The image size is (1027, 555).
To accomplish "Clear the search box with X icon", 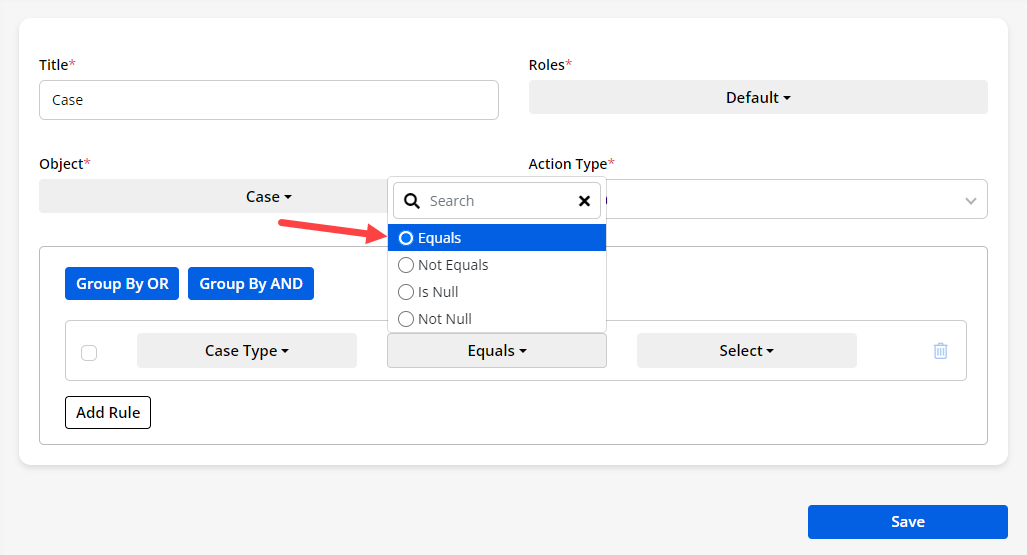I will point(584,201).
